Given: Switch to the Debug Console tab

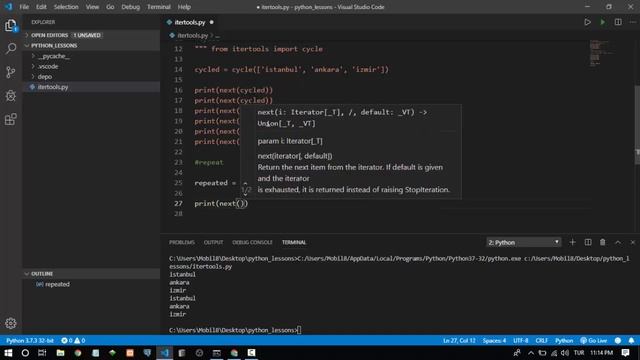Looking at the screenshot, I should pyautogui.click(x=252, y=242).
